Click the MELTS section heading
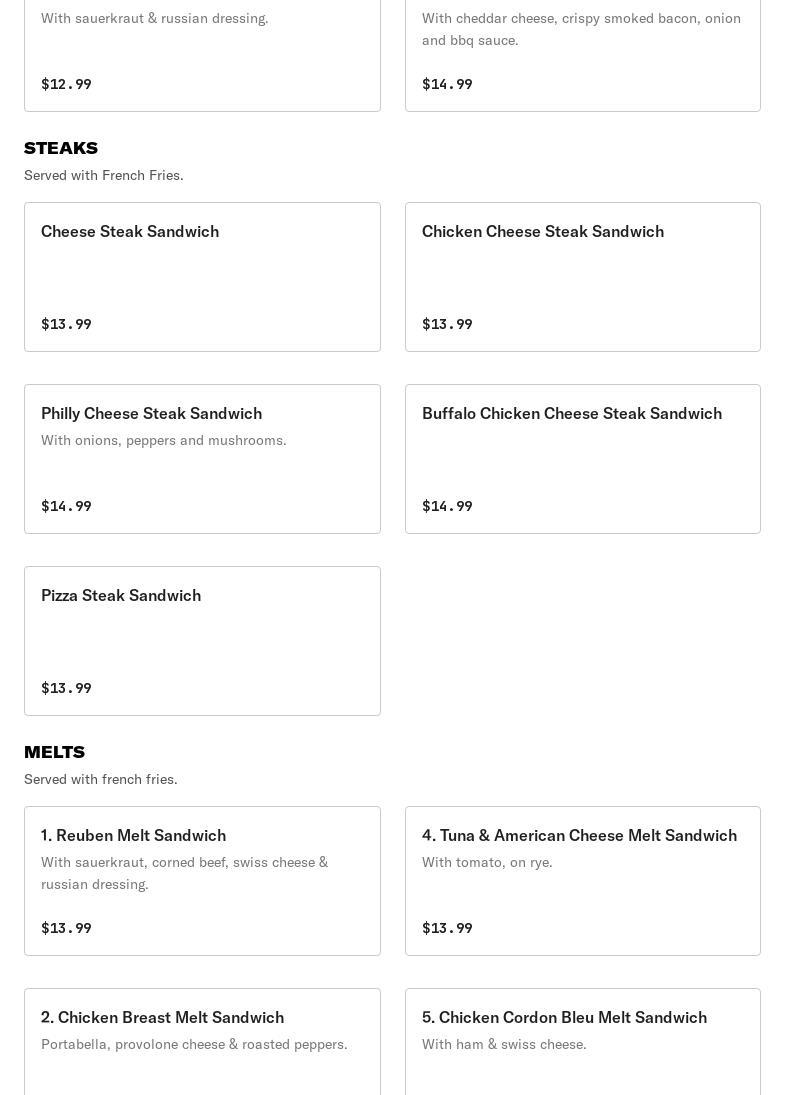The image size is (785, 1095). 54,752
